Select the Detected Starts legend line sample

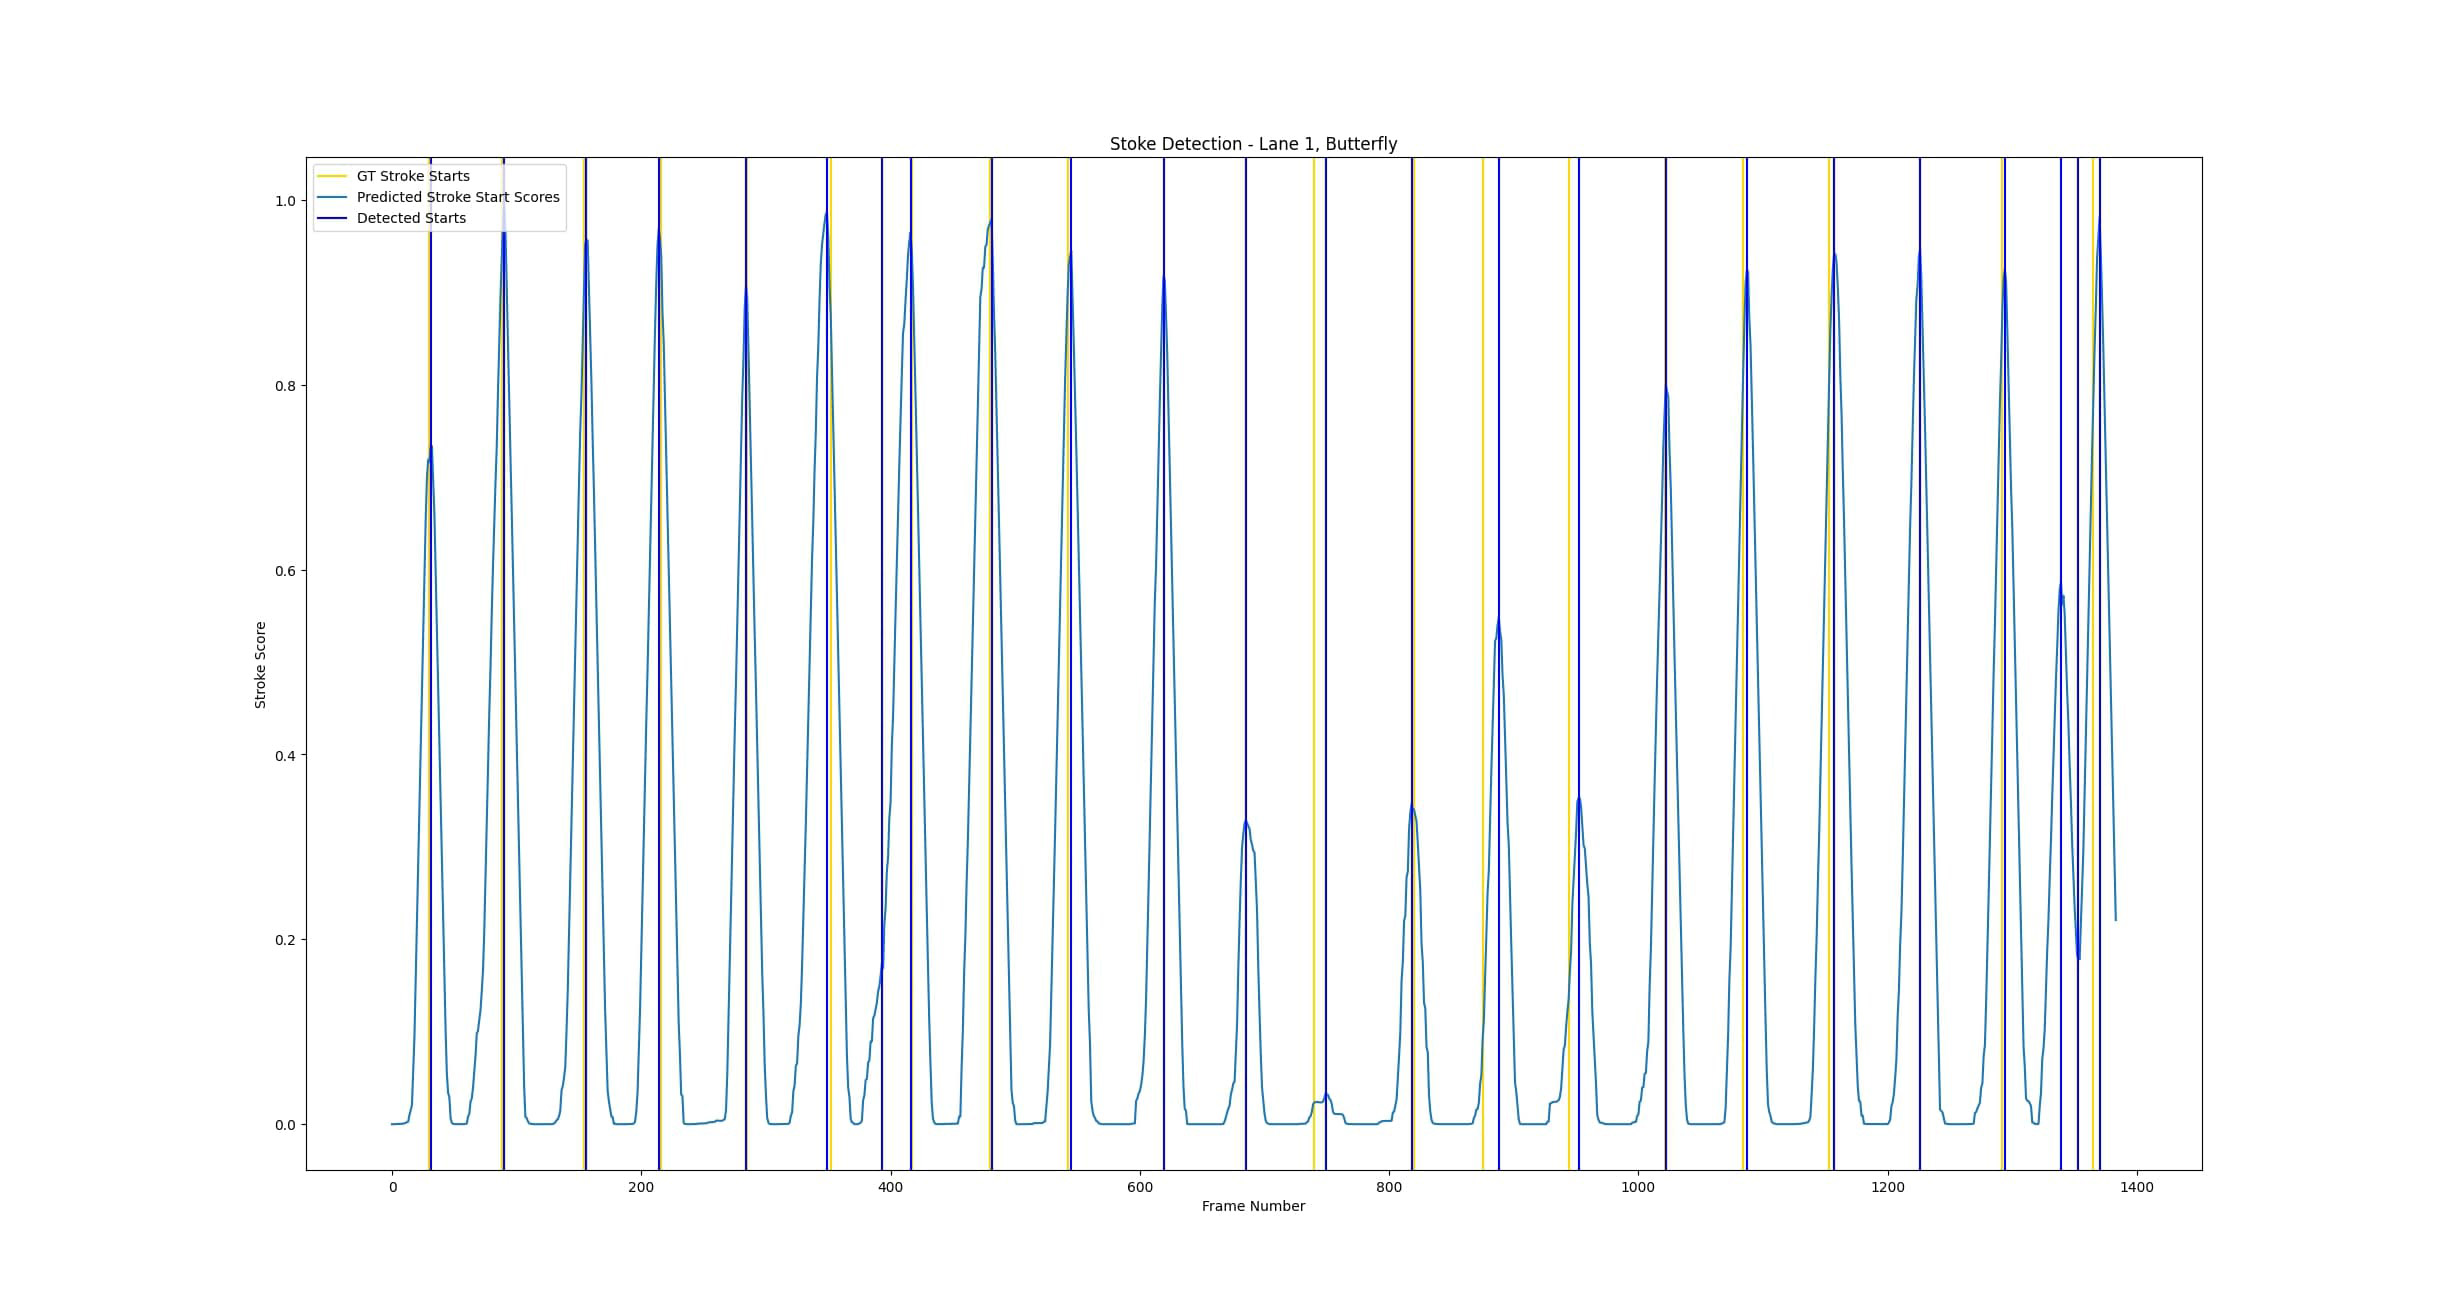(x=333, y=218)
